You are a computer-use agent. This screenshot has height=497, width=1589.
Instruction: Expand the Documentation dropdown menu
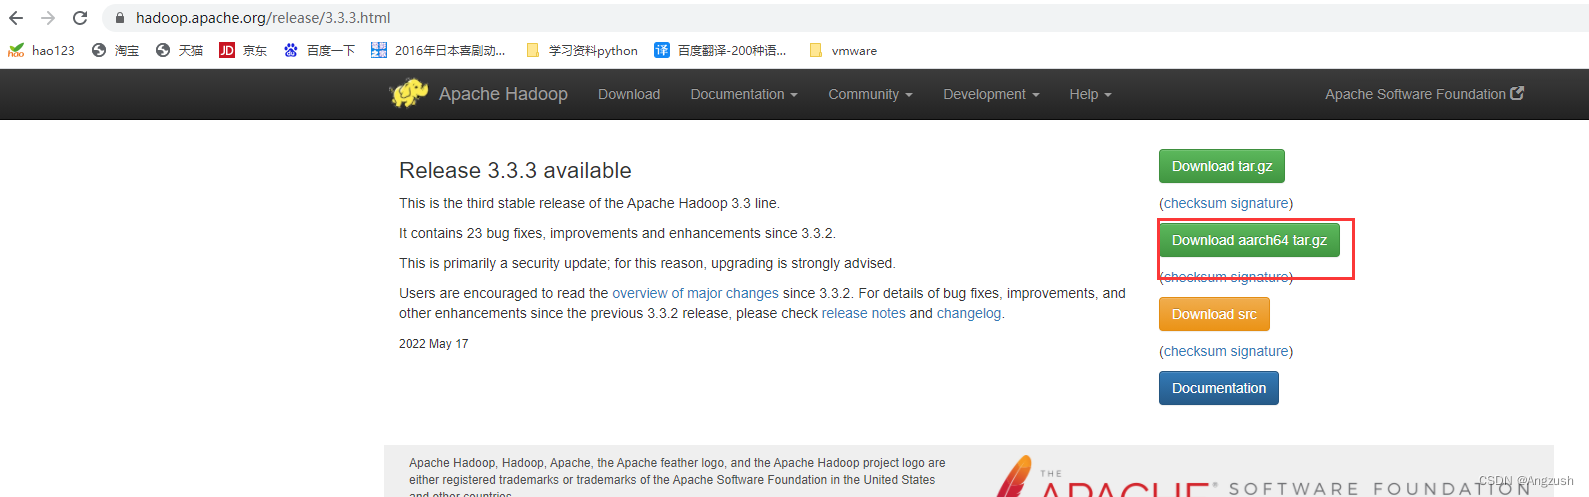pyautogui.click(x=744, y=94)
